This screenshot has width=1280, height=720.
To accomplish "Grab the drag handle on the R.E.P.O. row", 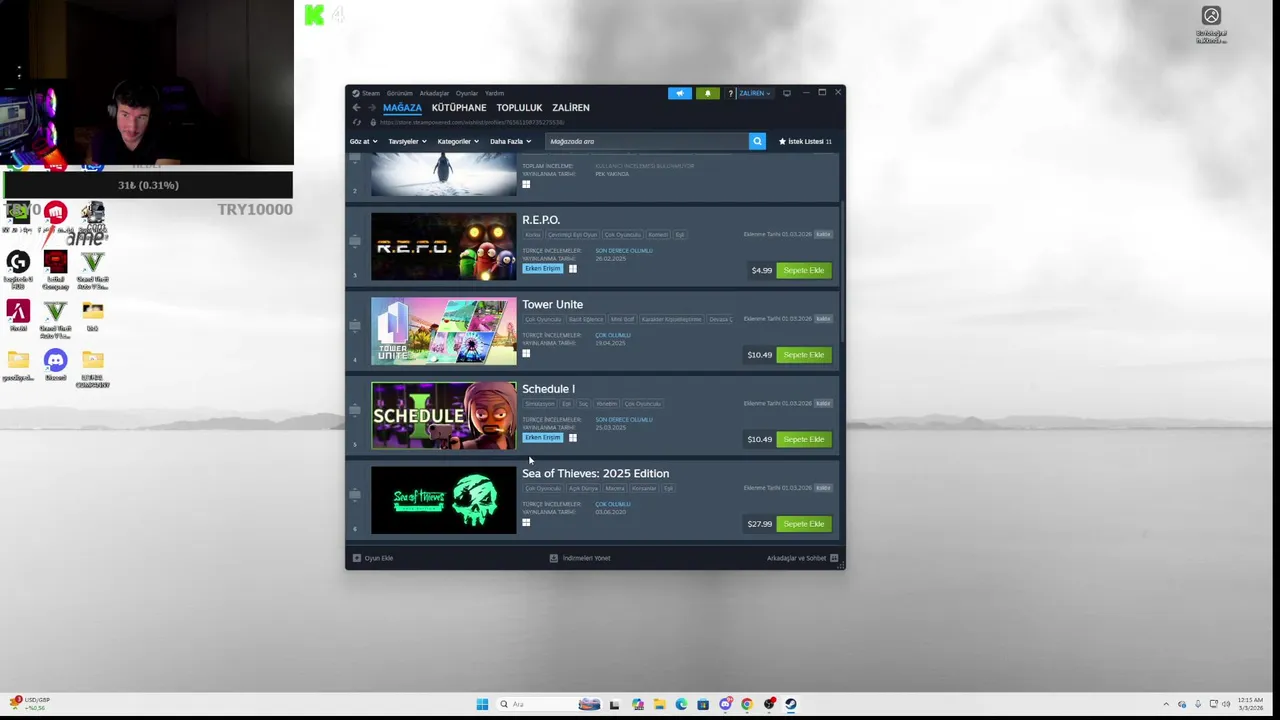I will 355,241.
